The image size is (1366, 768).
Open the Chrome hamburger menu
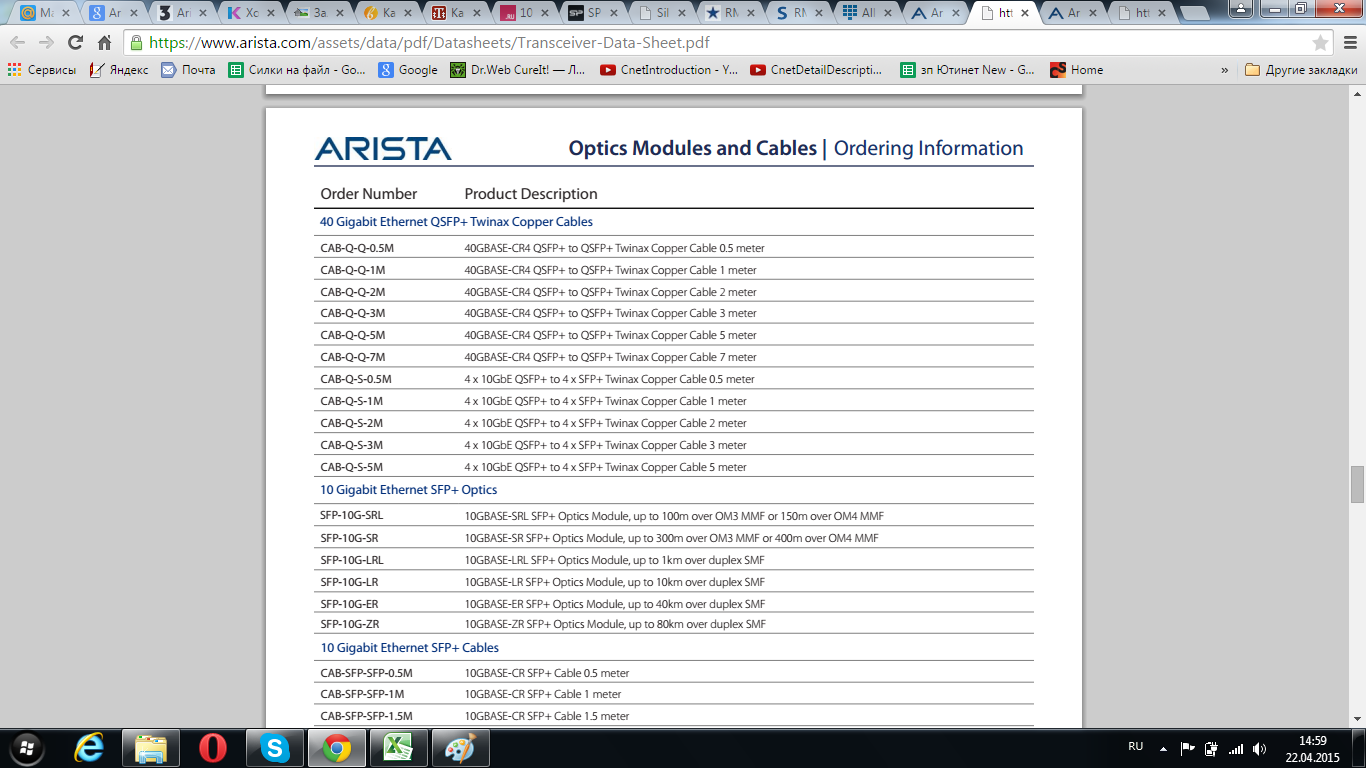(1348, 43)
